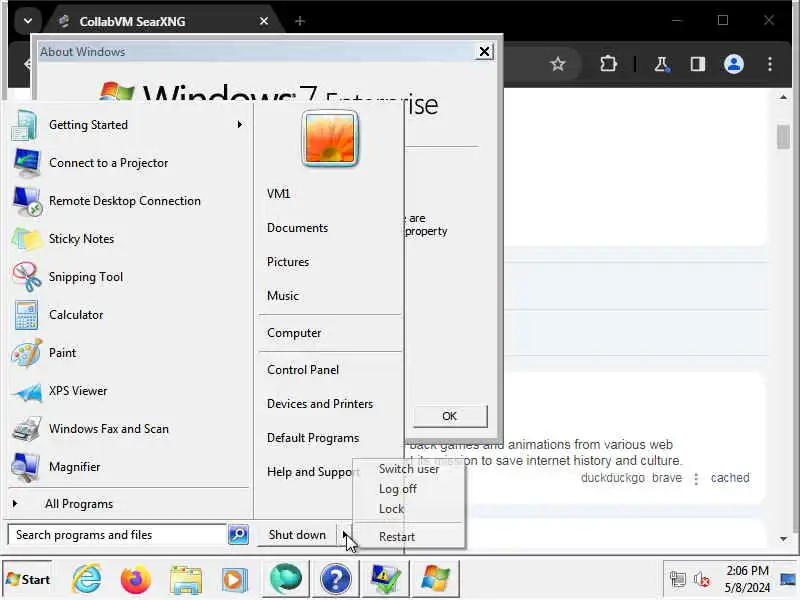Select Switch user from power menu
The height and width of the screenshot is (600, 800).
[409, 469]
